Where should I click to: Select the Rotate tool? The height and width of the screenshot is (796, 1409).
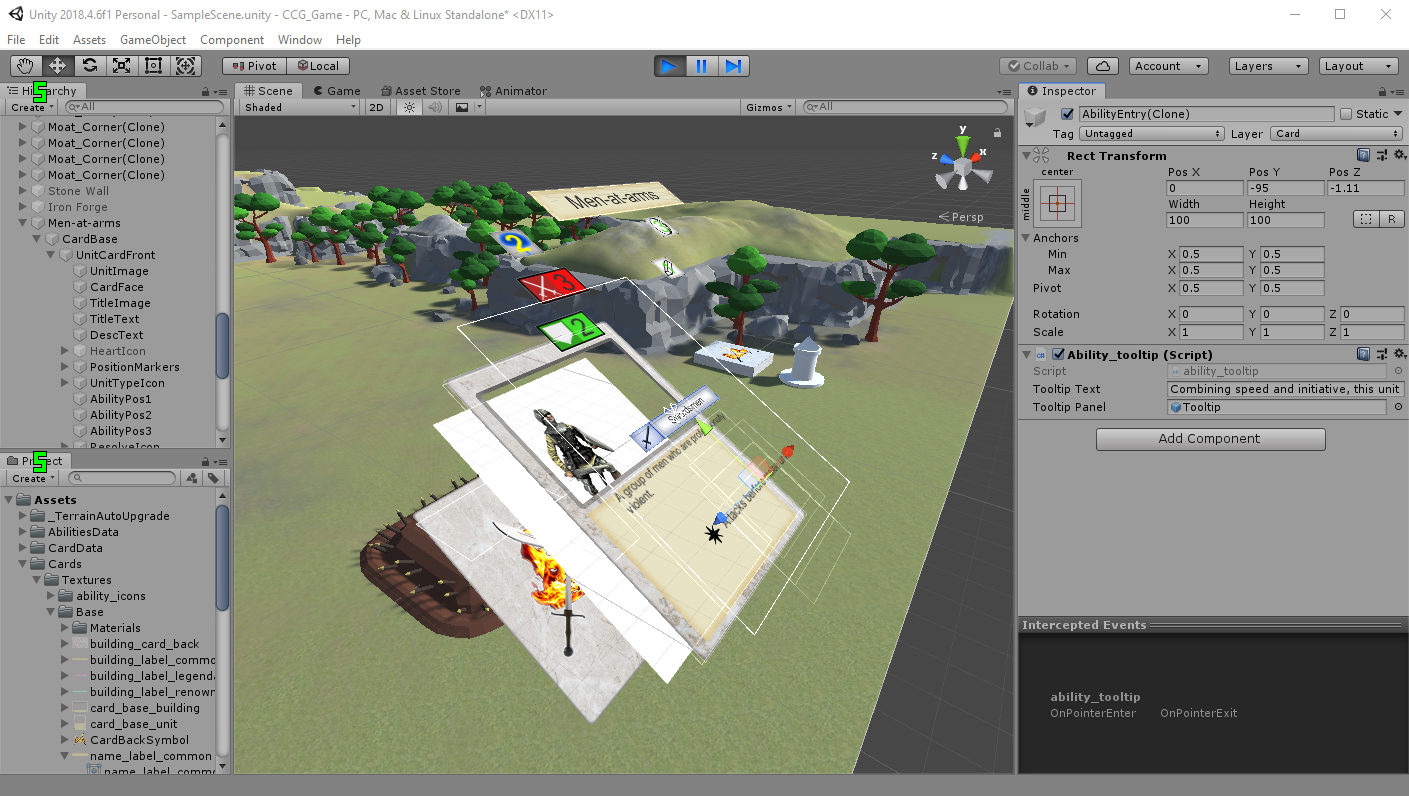[x=89, y=66]
